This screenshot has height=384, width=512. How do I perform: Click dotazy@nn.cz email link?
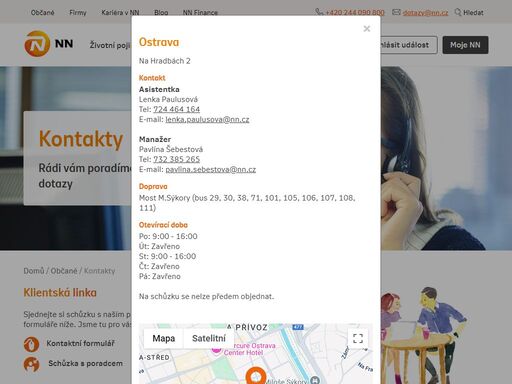click(425, 13)
